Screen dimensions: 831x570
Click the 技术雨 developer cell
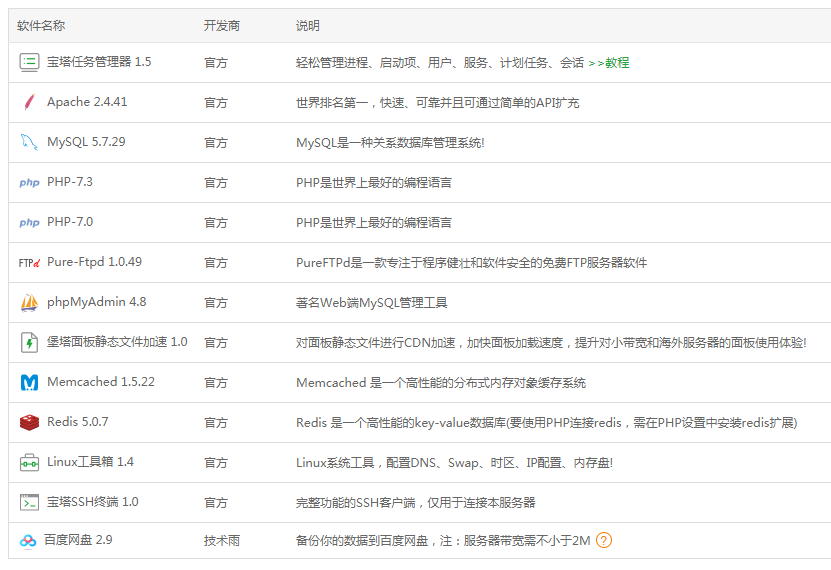point(222,540)
